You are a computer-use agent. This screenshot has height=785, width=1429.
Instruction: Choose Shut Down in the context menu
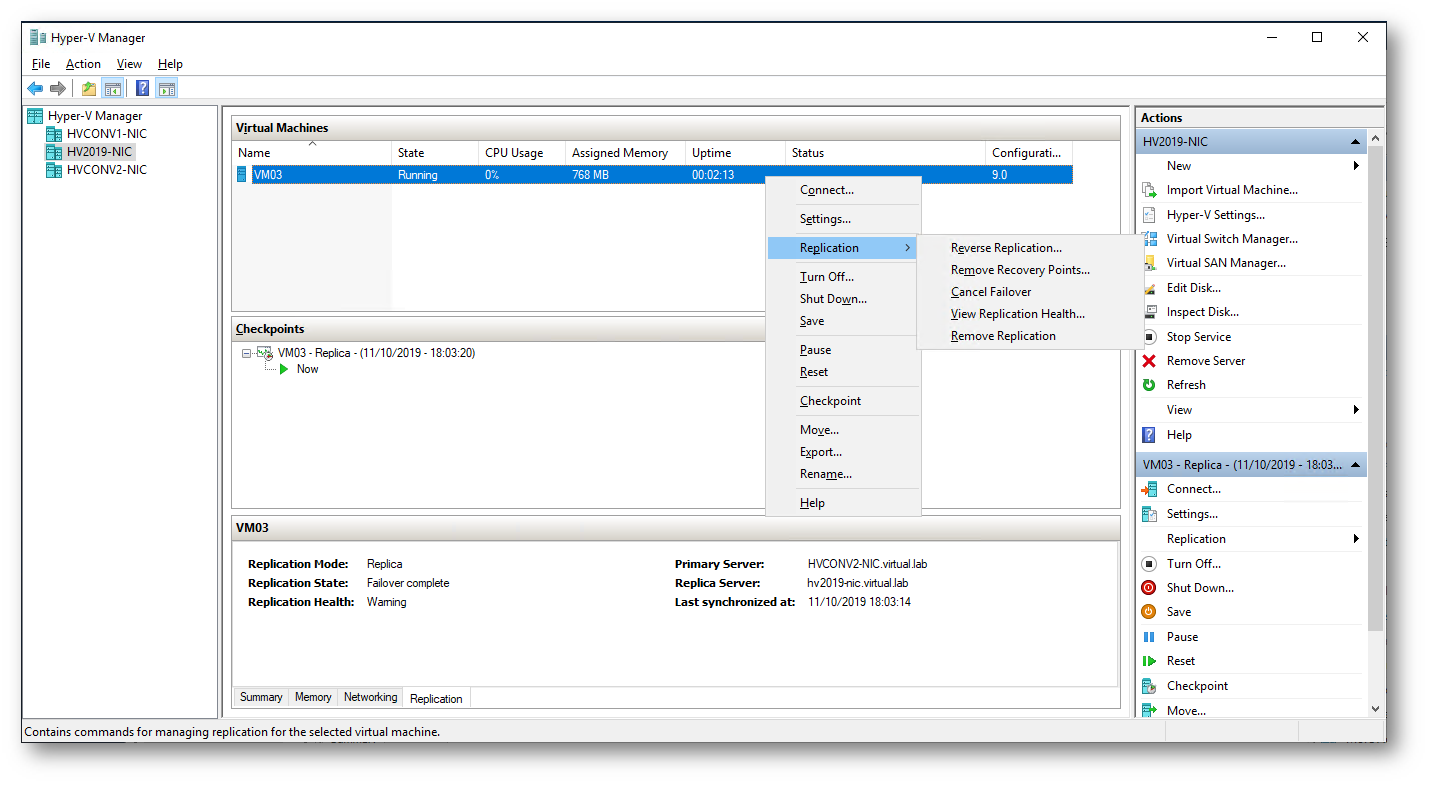coord(843,299)
